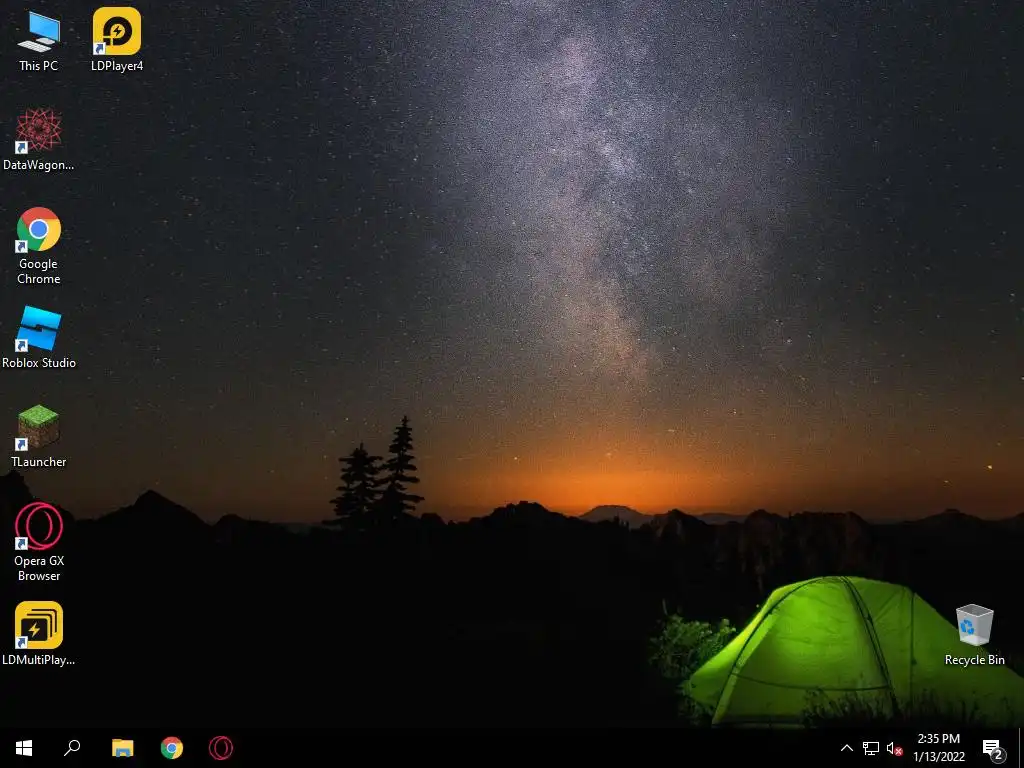Select the Opera GX Browser desktop shortcut
1024x768 pixels.
click(39, 543)
